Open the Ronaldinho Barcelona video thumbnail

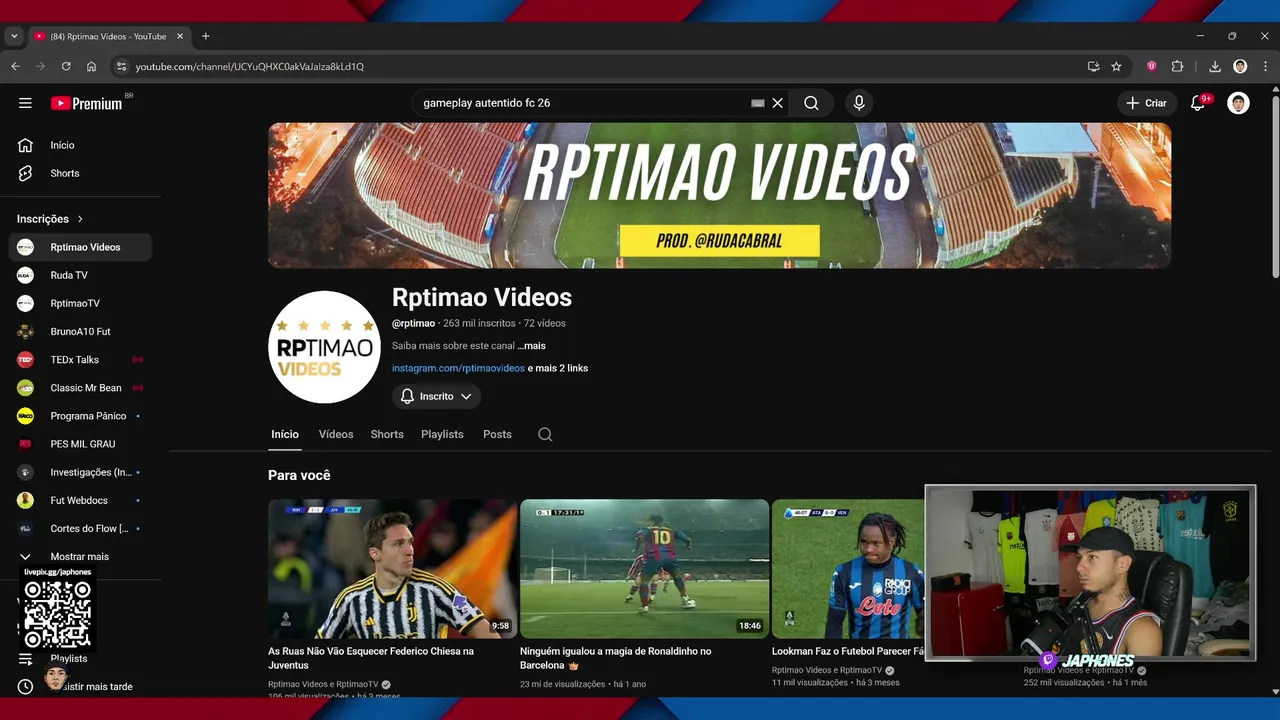click(644, 569)
